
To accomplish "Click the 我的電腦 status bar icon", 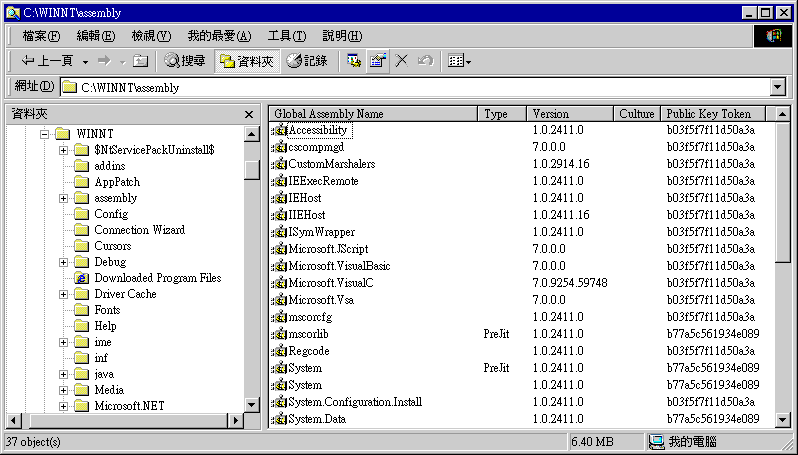I will click(x=657, y=442).
